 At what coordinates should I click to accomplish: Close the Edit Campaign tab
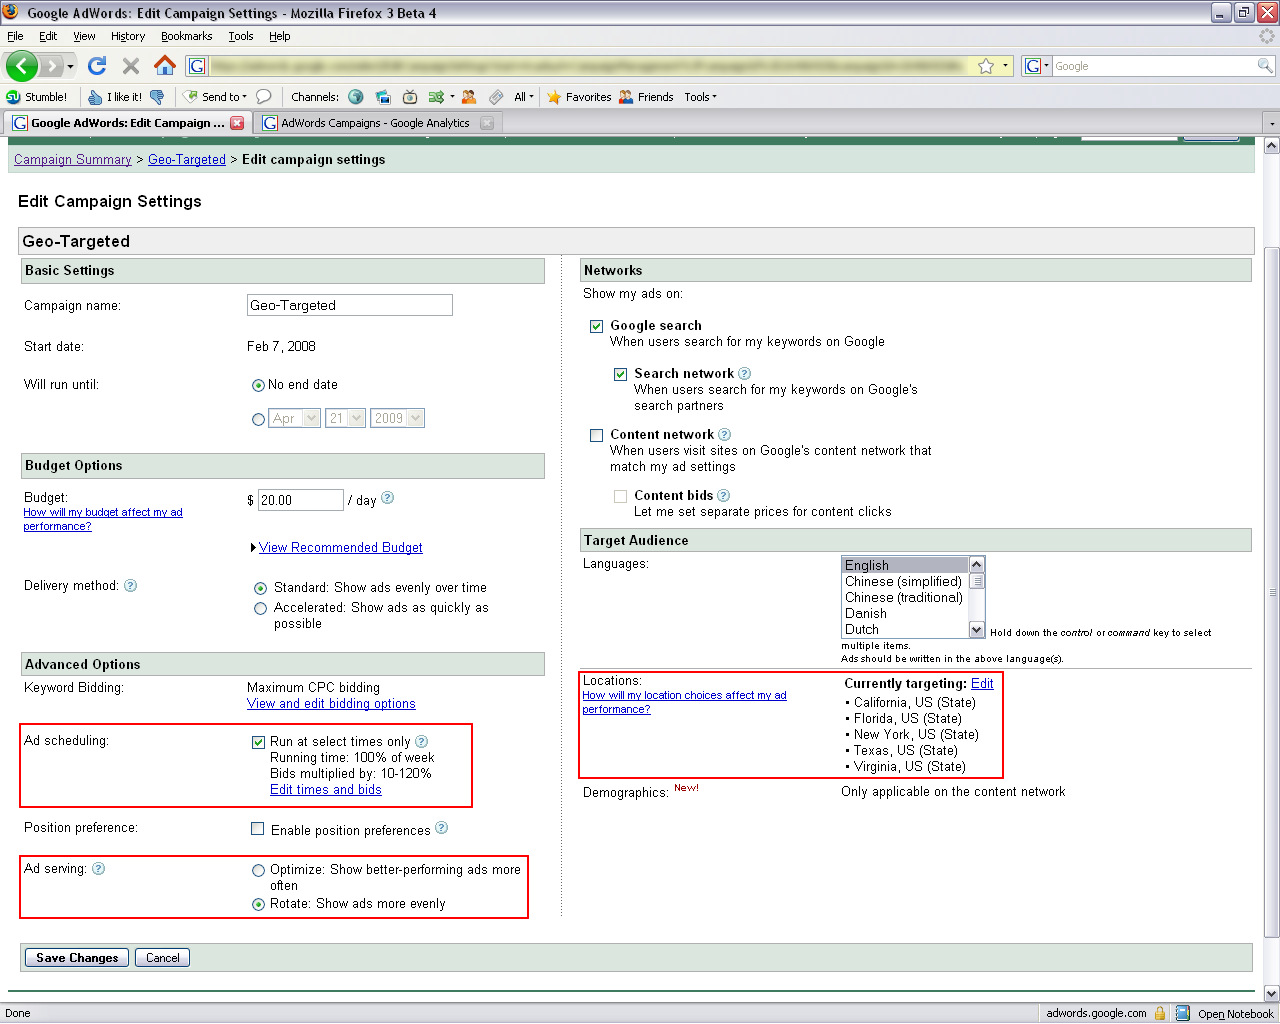click(x=237, y=123)
